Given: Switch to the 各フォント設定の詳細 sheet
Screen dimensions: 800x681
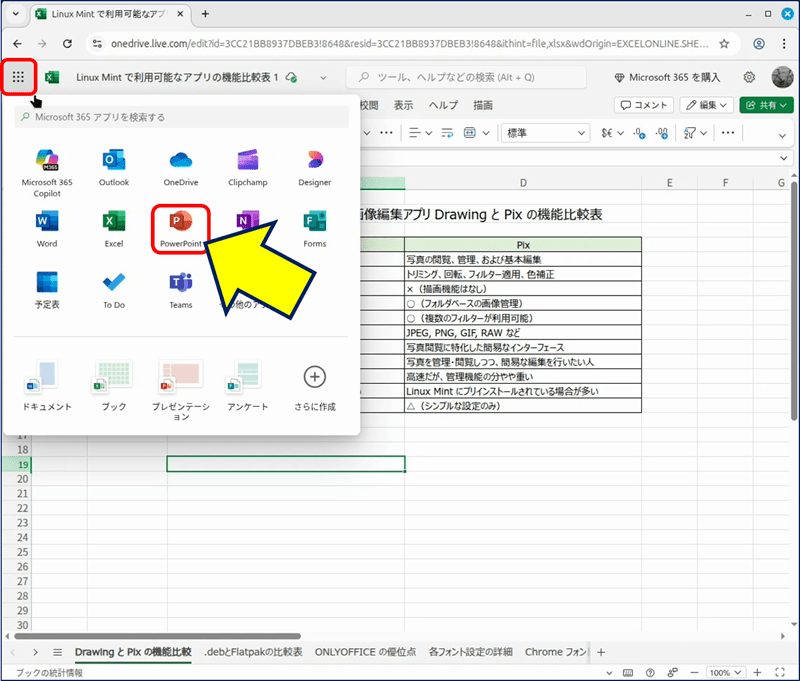Looking at the screenshot, I should 470,652.
